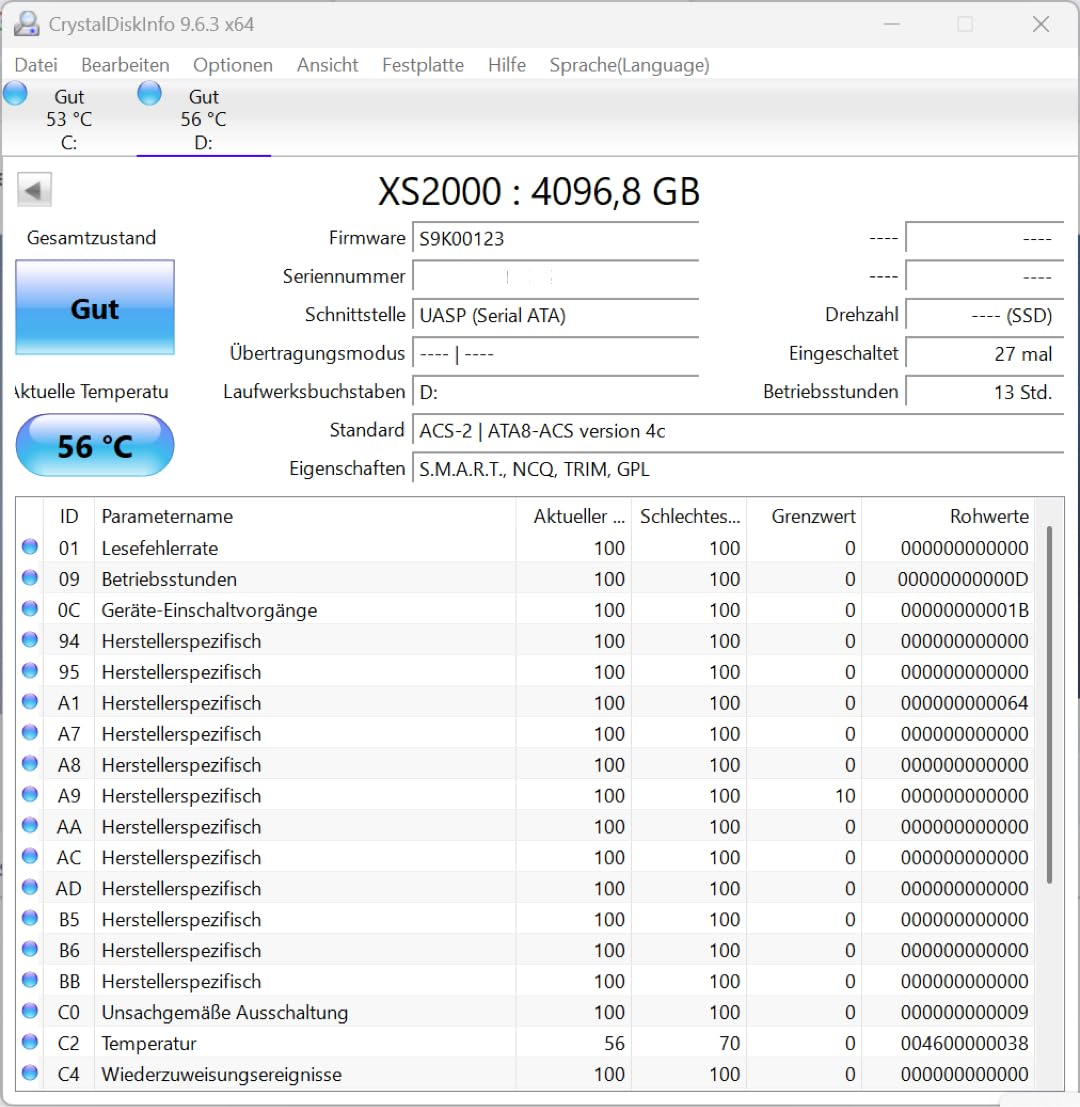Click the ID column header
This screenshot has width=1080, height=1107.
tap(68, 516)
